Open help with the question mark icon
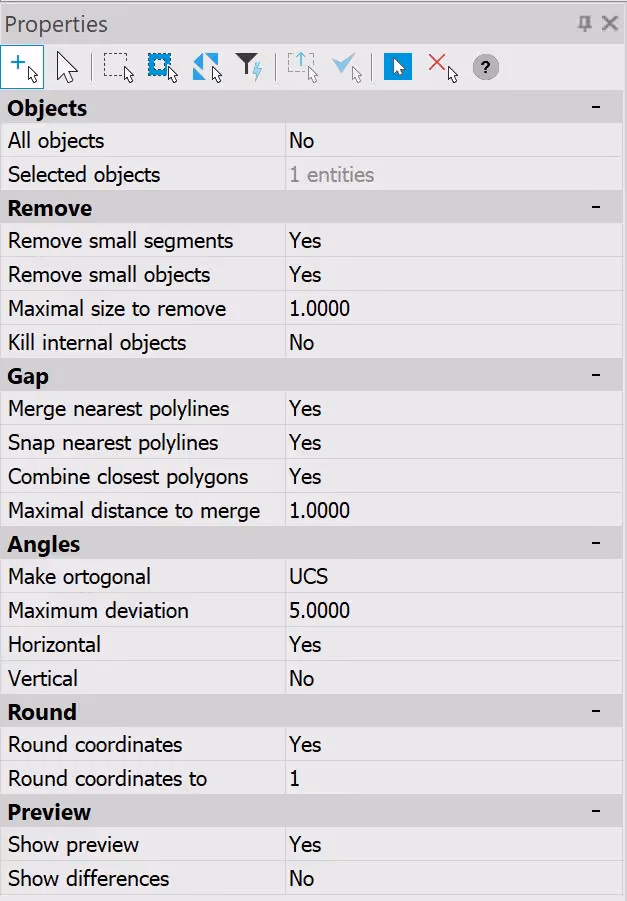Screen dimensions: 627x901 [486, 67]
